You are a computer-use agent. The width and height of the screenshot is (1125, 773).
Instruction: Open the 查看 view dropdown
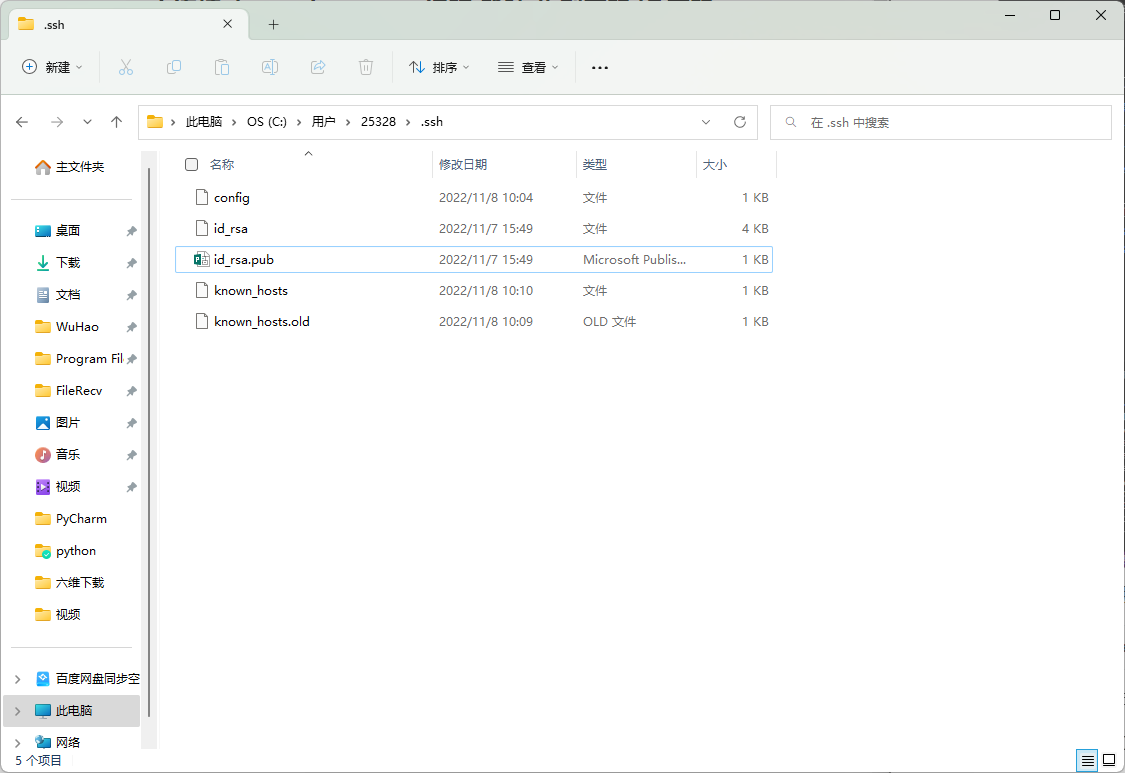point(528,67)
